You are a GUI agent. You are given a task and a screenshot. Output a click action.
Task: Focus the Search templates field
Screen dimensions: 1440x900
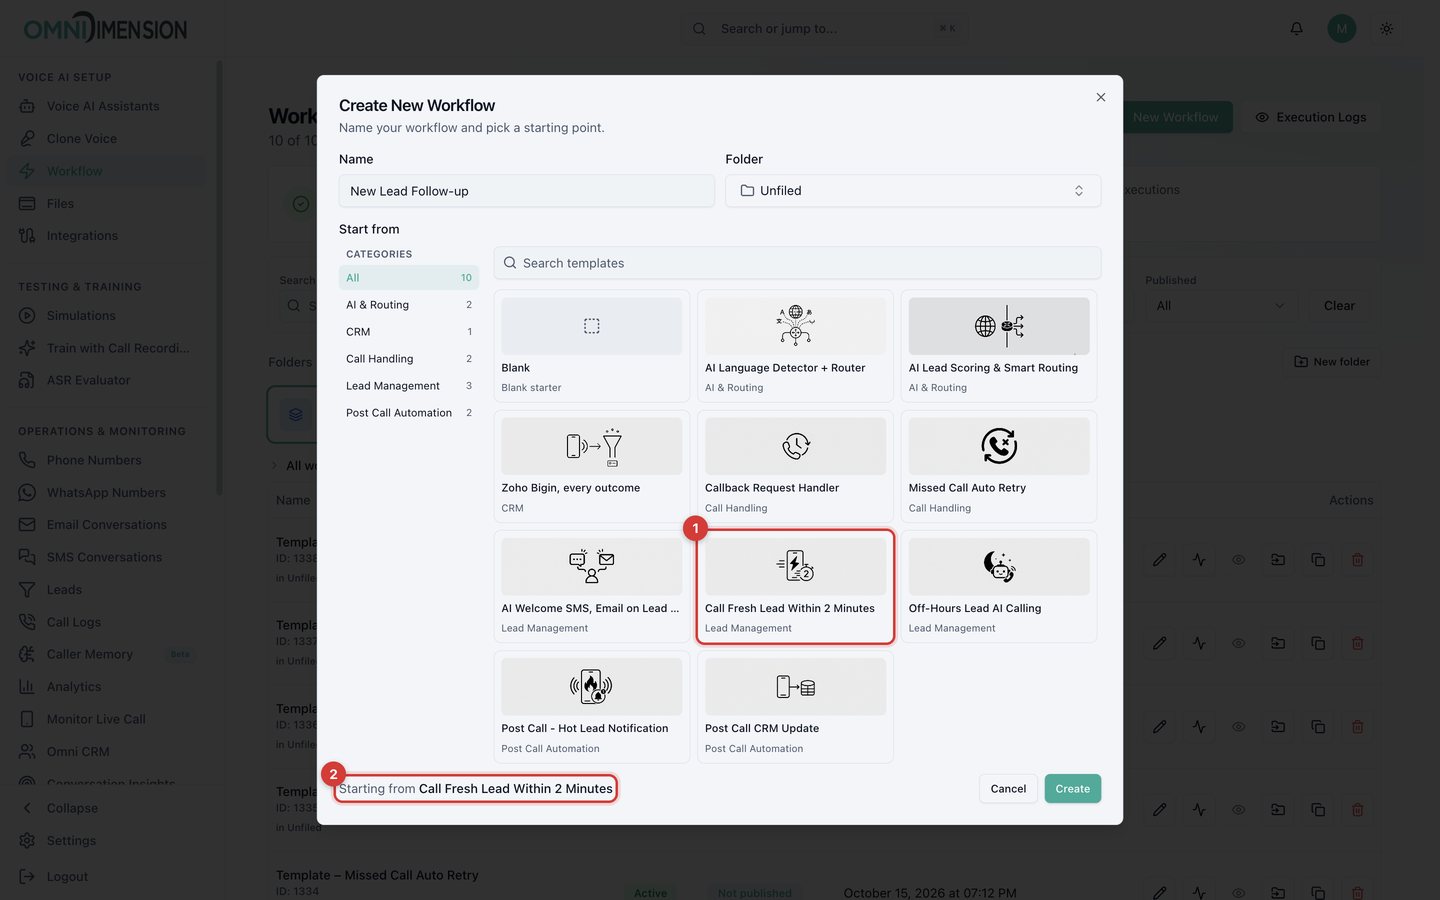tap(797, 263)
